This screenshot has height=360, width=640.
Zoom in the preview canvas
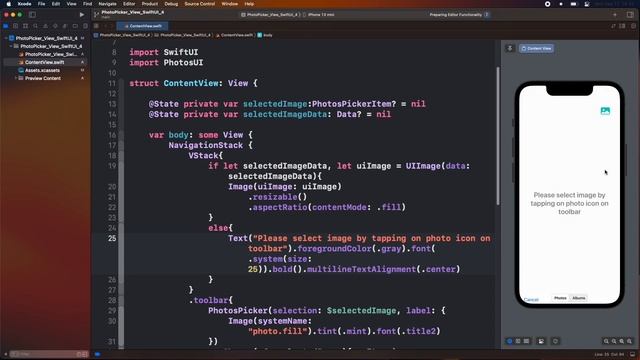coord(629,341)
